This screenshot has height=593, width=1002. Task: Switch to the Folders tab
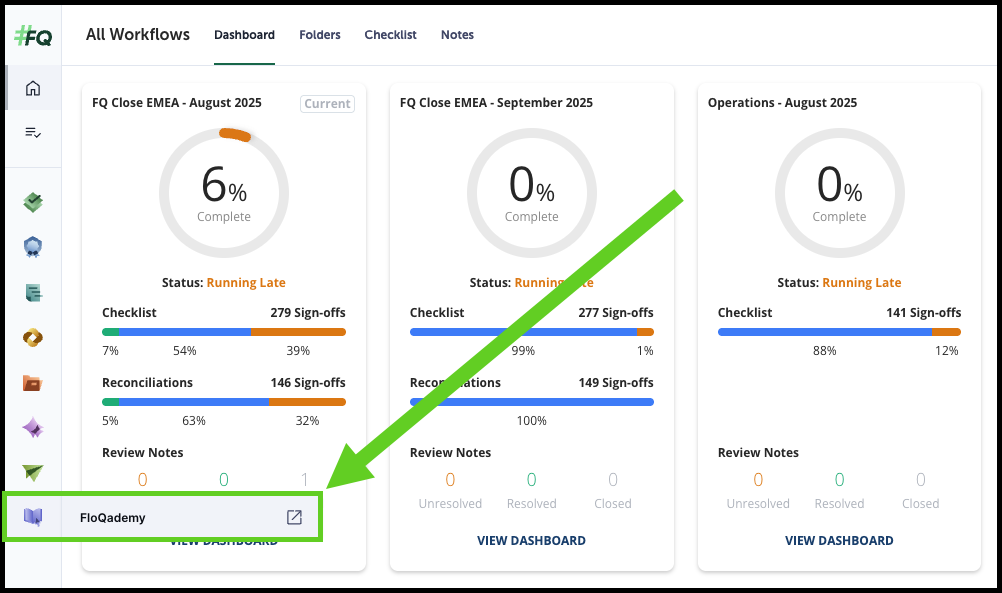320,35
